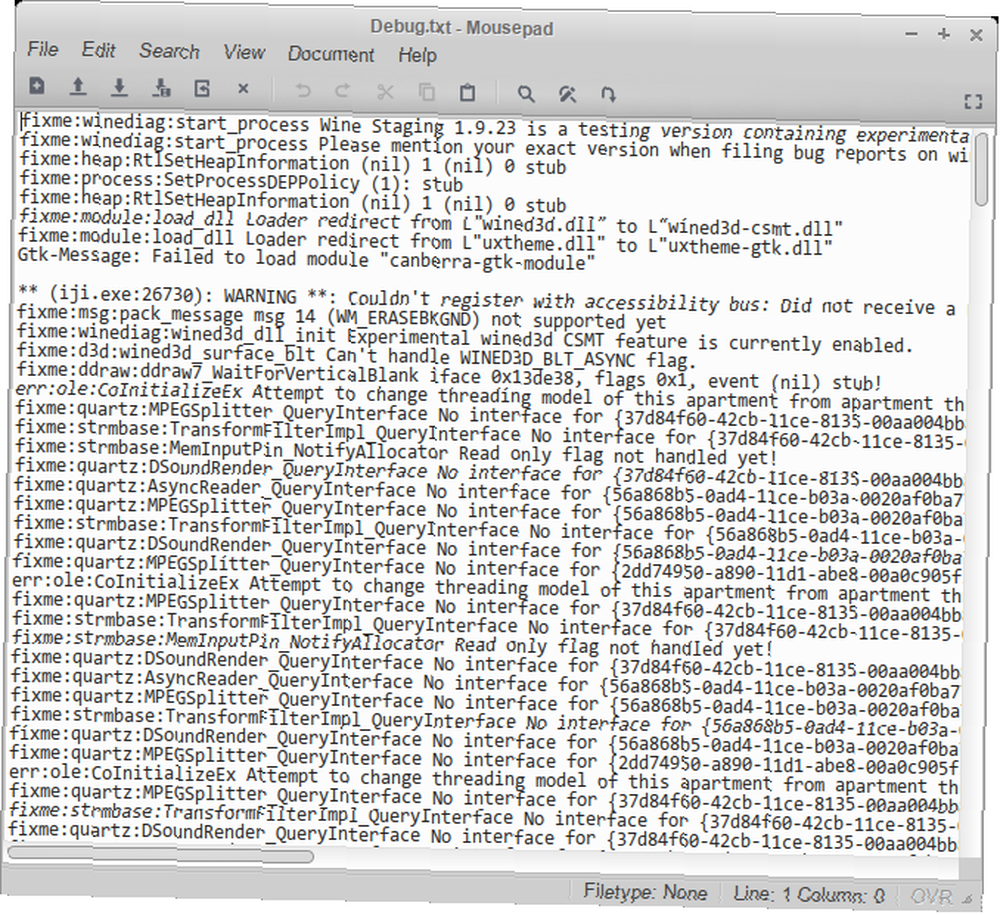Screen dimensions: 1000x915
Task: Open the Edit menu
Action: click(x=98, y=50)
